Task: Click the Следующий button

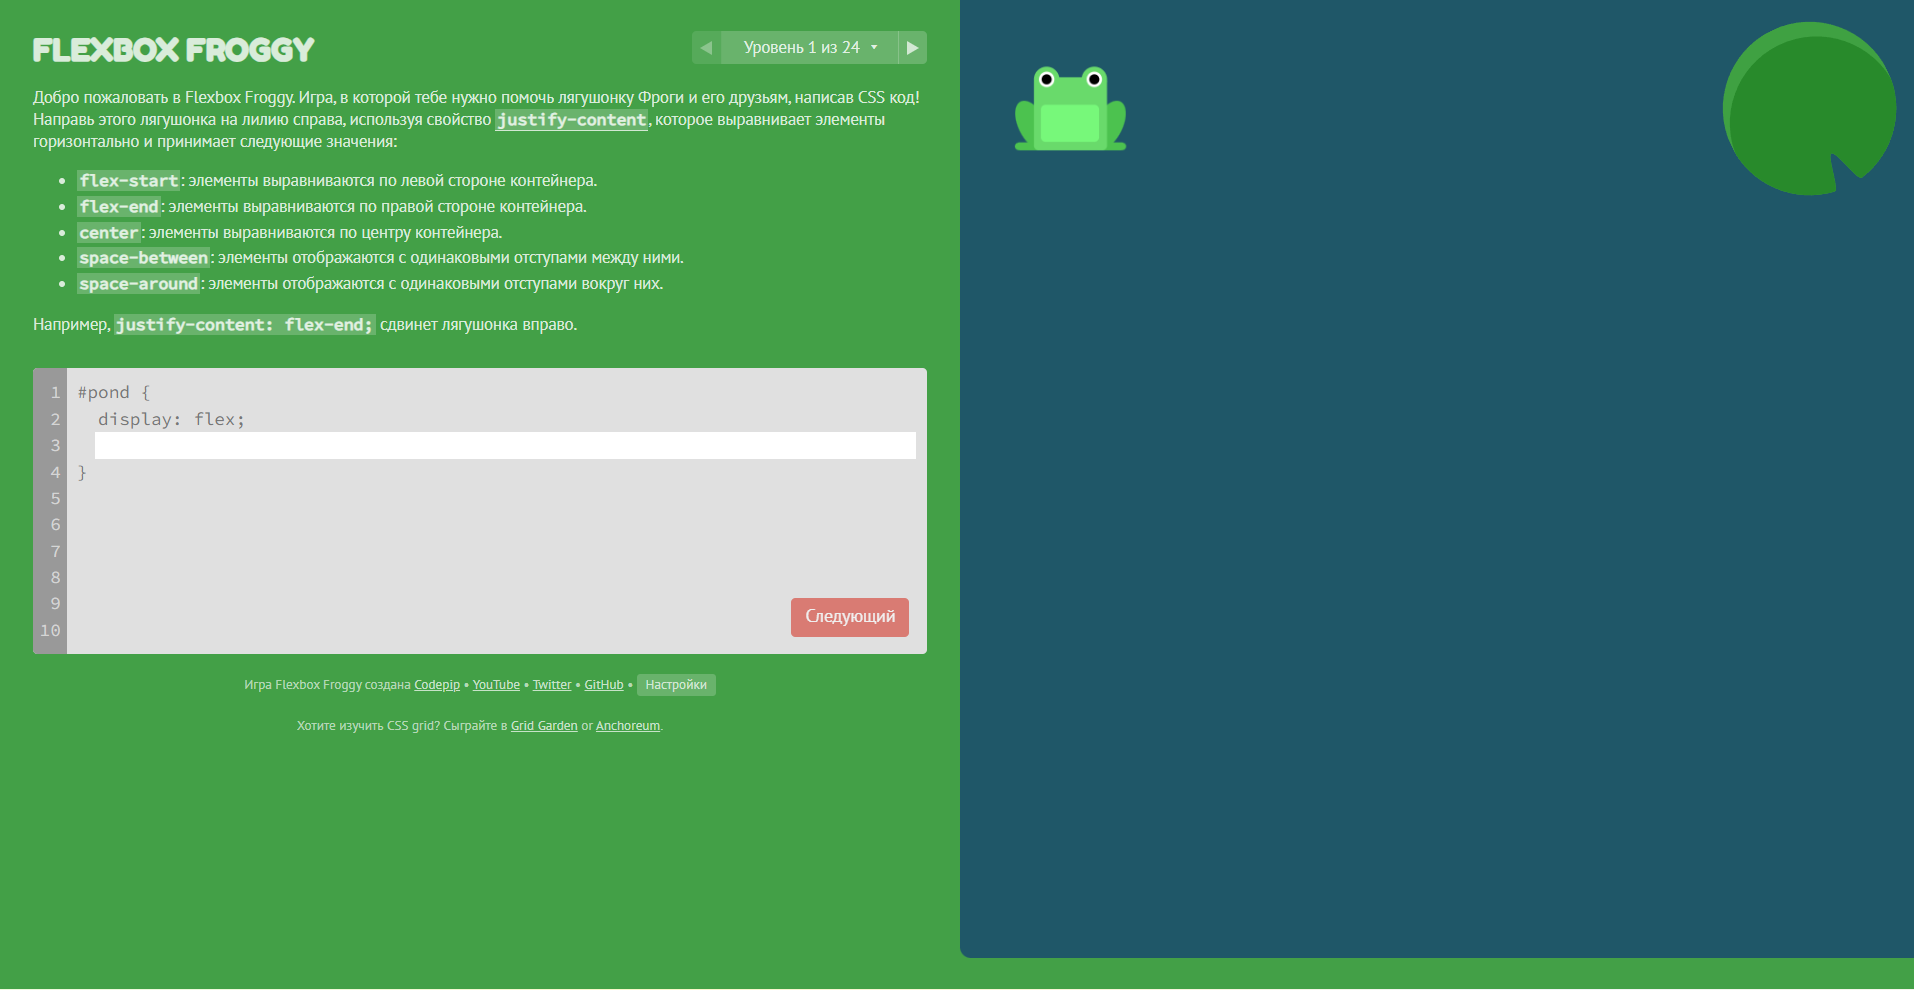Action: coord(850,617)
